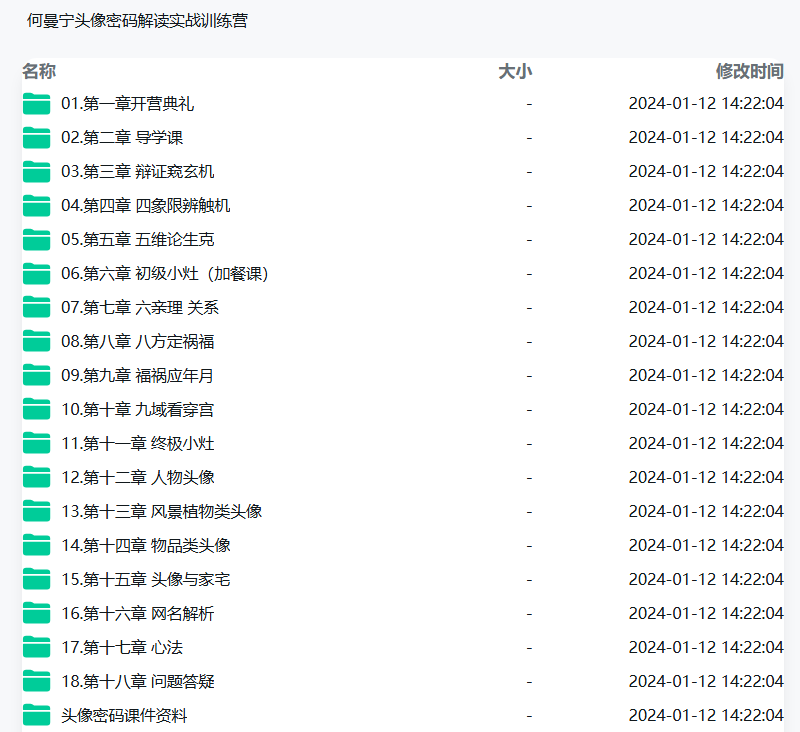Click the folder icon for 09.第九章 福祸应年月

tap(36, 375)
